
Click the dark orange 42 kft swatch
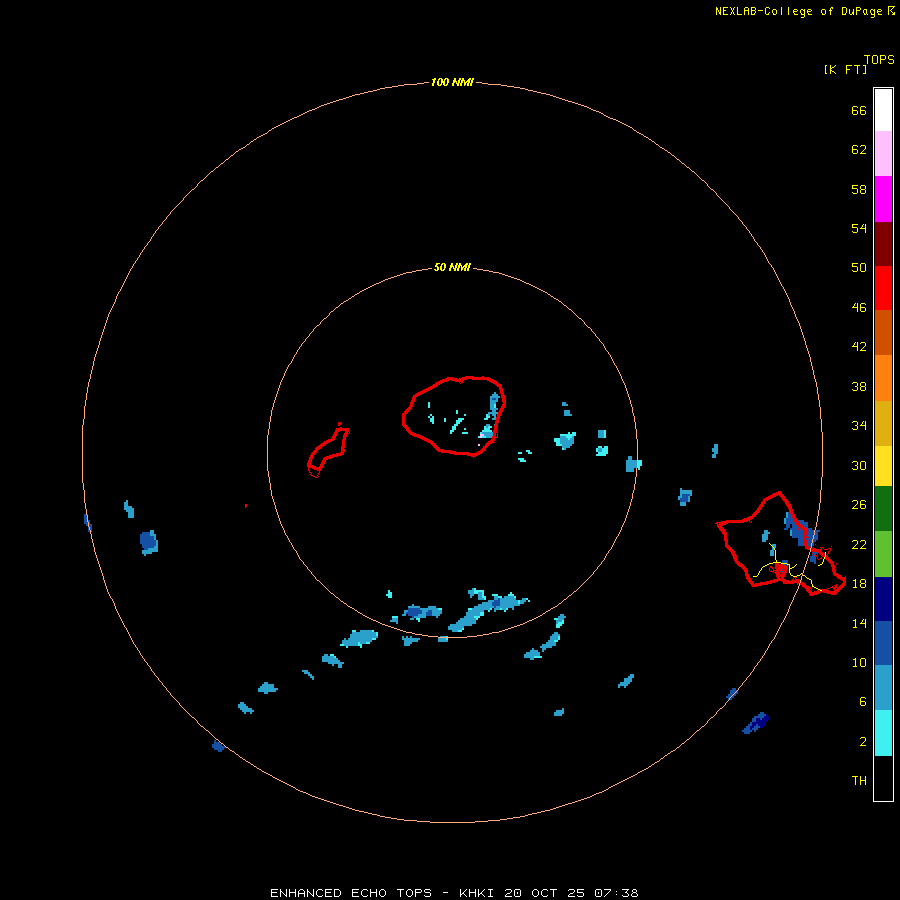(x=883, y=332)
